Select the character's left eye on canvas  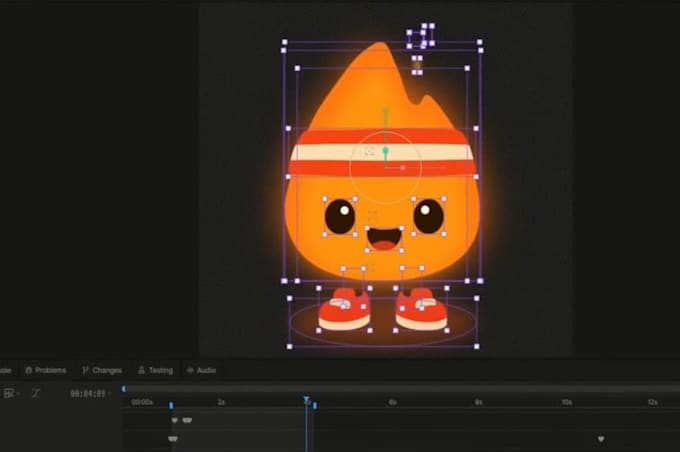tap(340, 216)
